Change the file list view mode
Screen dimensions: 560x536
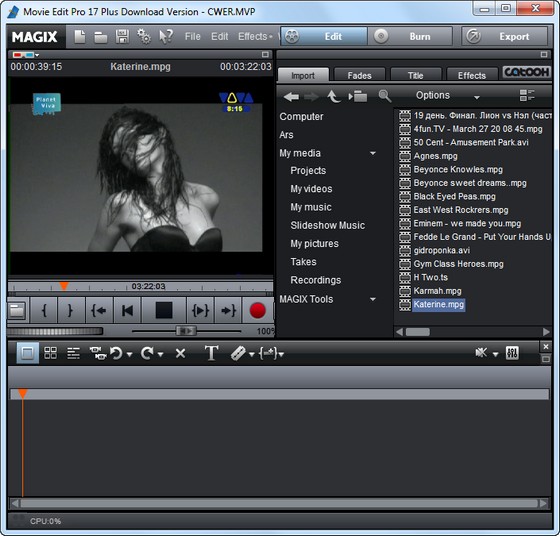(x=527, y=95)
